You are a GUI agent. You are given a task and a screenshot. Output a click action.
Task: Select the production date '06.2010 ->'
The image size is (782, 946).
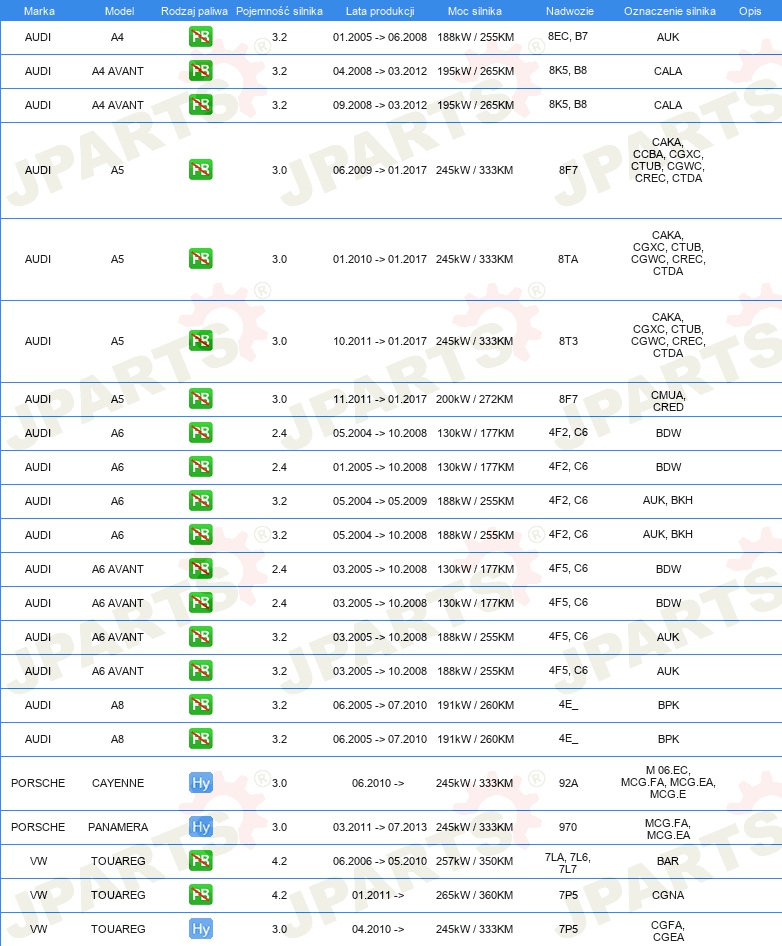[x=378, y=783]
